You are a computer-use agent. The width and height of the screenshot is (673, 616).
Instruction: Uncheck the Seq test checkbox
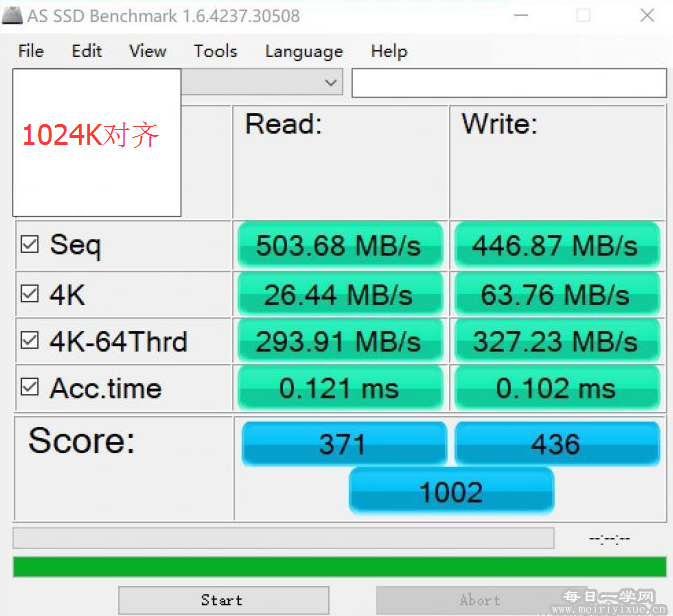pos(30,244)
